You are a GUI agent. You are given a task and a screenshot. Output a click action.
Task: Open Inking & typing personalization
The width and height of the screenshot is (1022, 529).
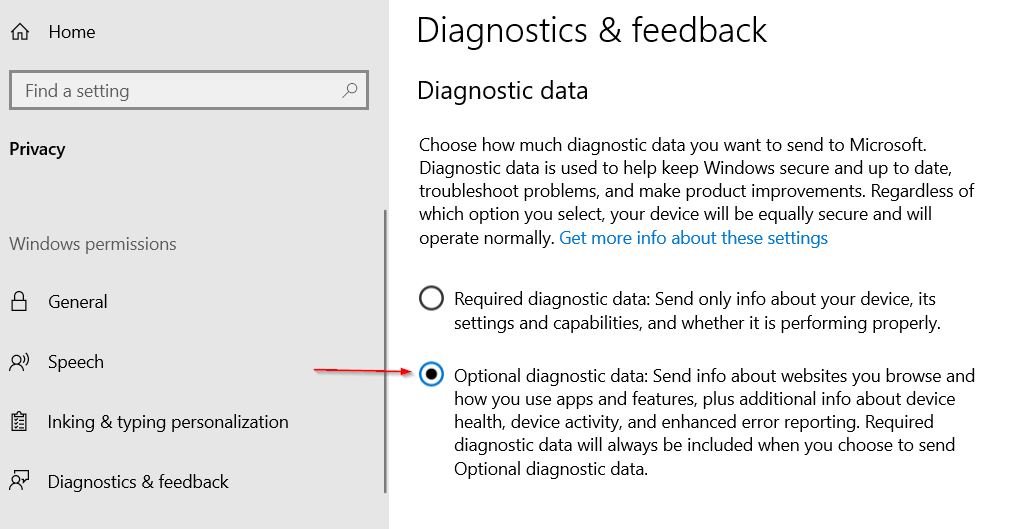click(x=168, y=422)
